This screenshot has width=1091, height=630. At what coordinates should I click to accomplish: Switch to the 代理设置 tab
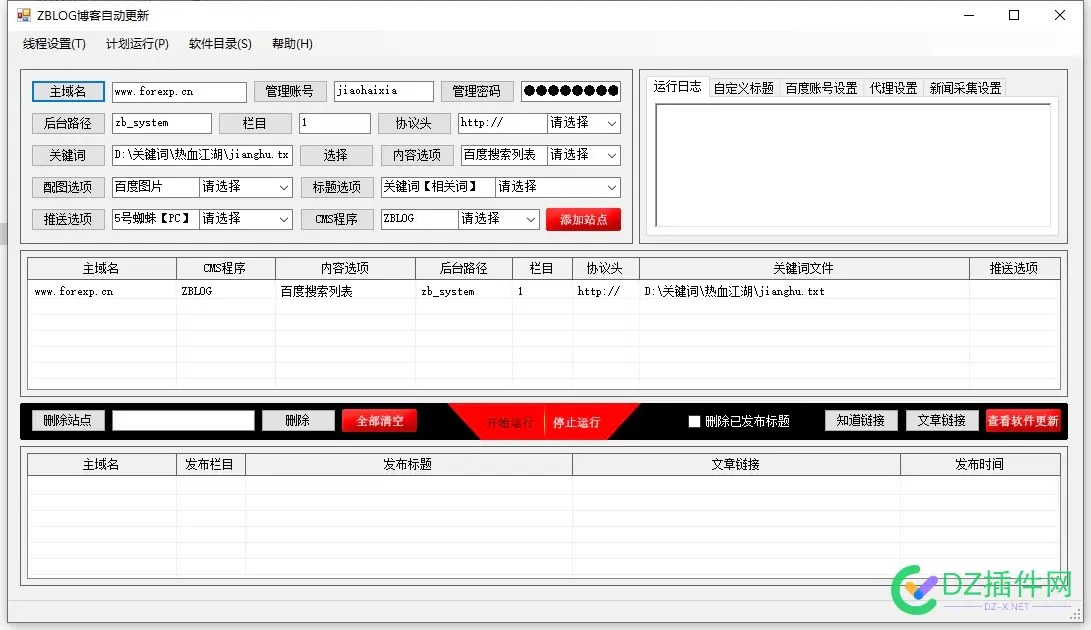pyautogui.click(x=893, y=88)
